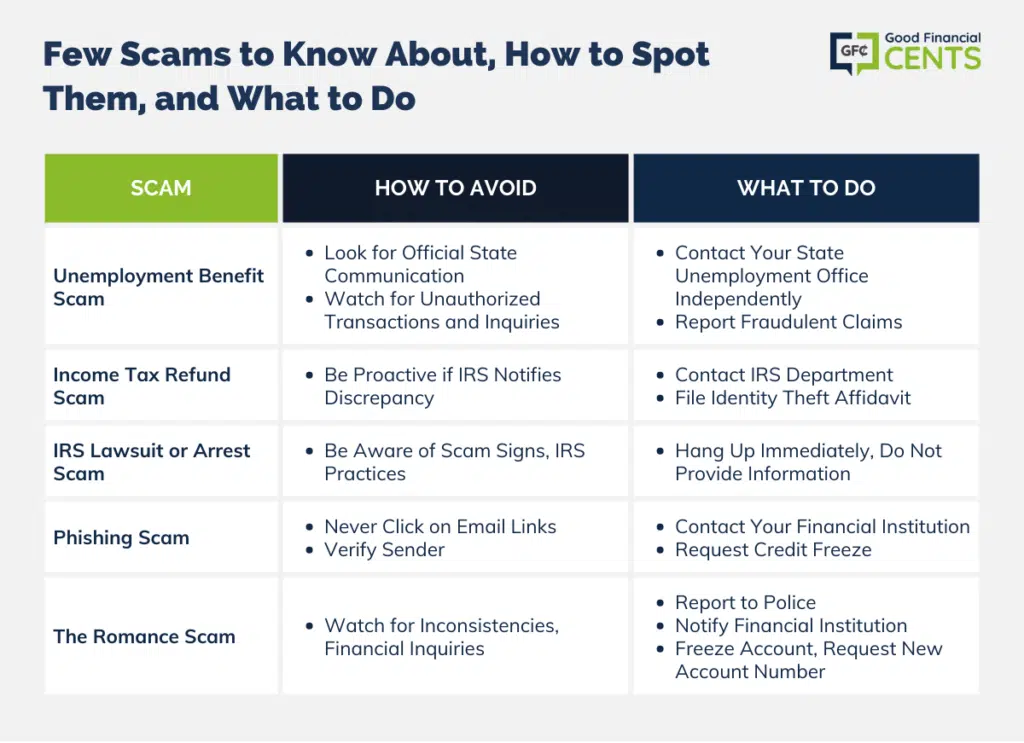Click the GFC speech-bubble logo icon
This screenshot has height=743, width=1024.
854,52
